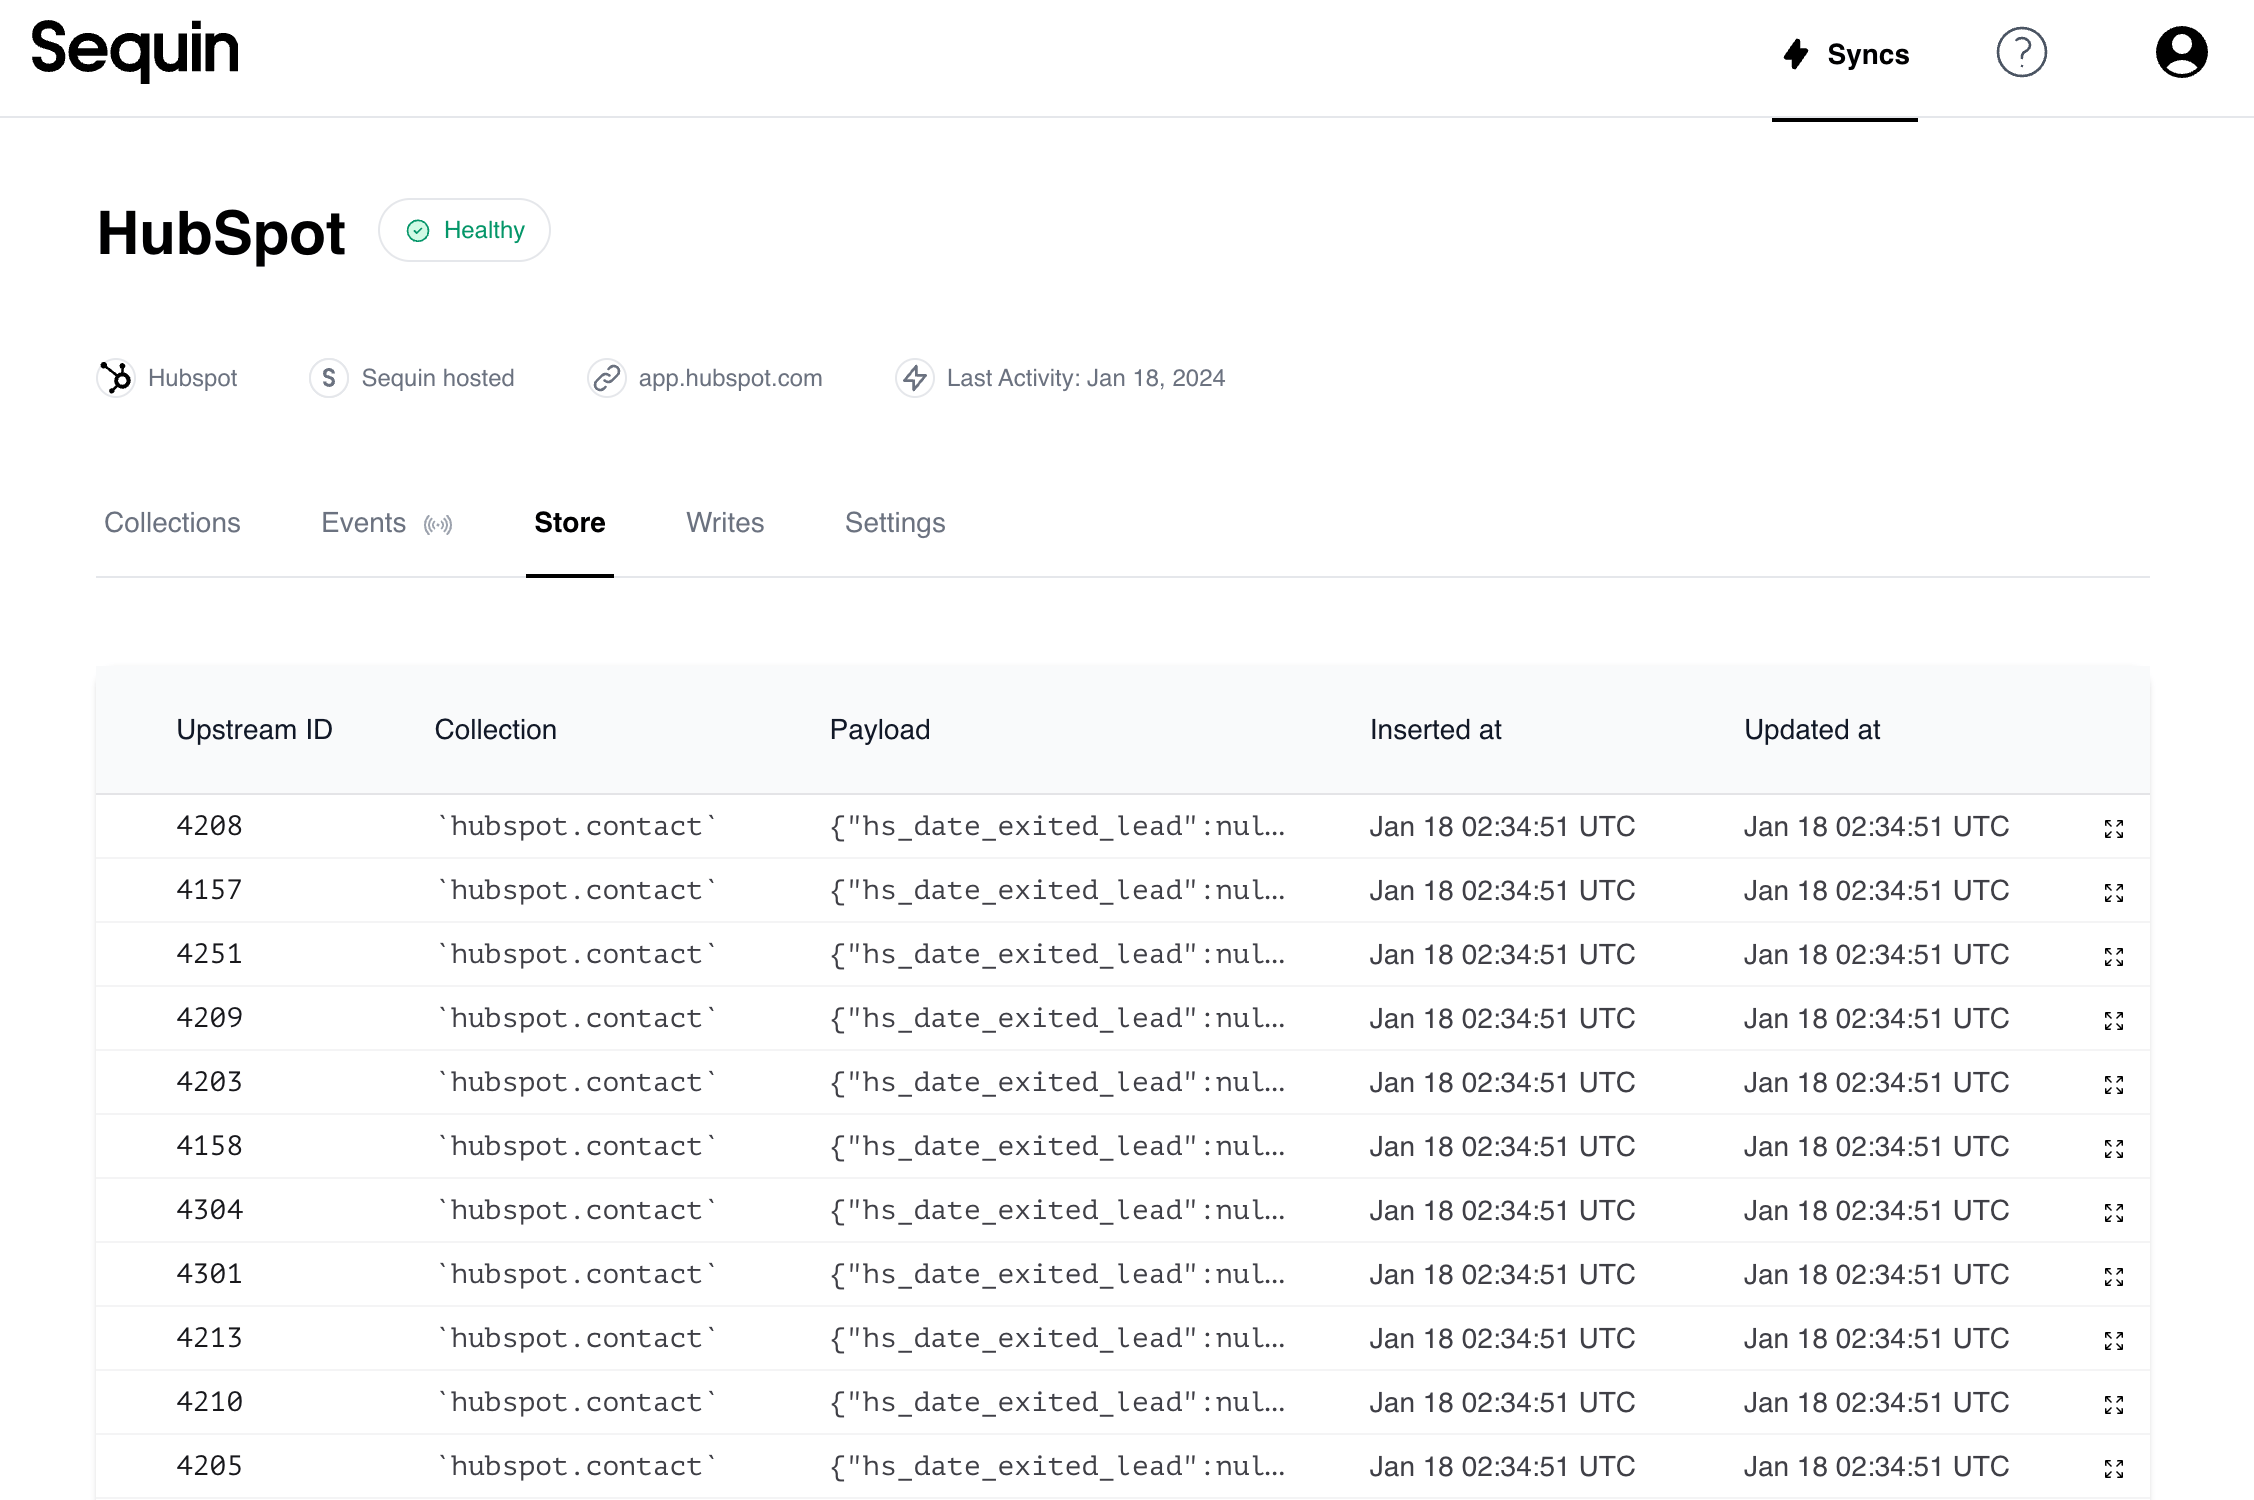Viewport: 2254px width, 1500px height.
Task: Click the Last Activity lightning icon
Action: click(x=914, y=378)
